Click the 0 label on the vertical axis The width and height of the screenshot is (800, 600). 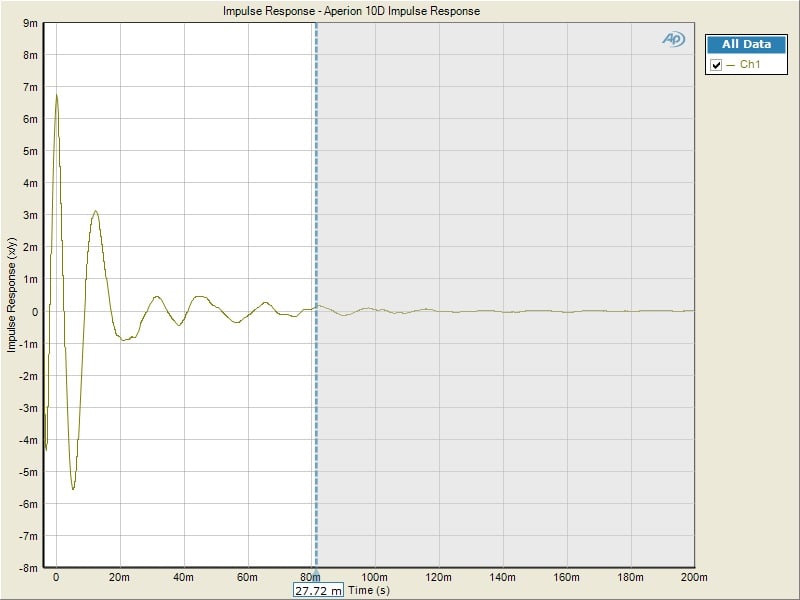(34, 311)
